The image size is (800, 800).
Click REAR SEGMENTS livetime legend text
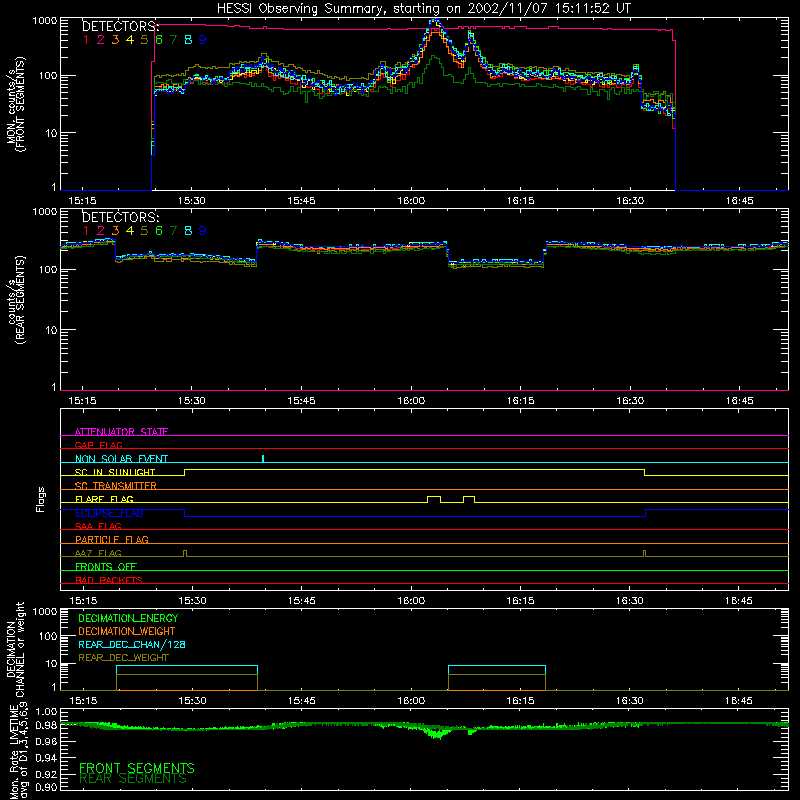[133, 779]
